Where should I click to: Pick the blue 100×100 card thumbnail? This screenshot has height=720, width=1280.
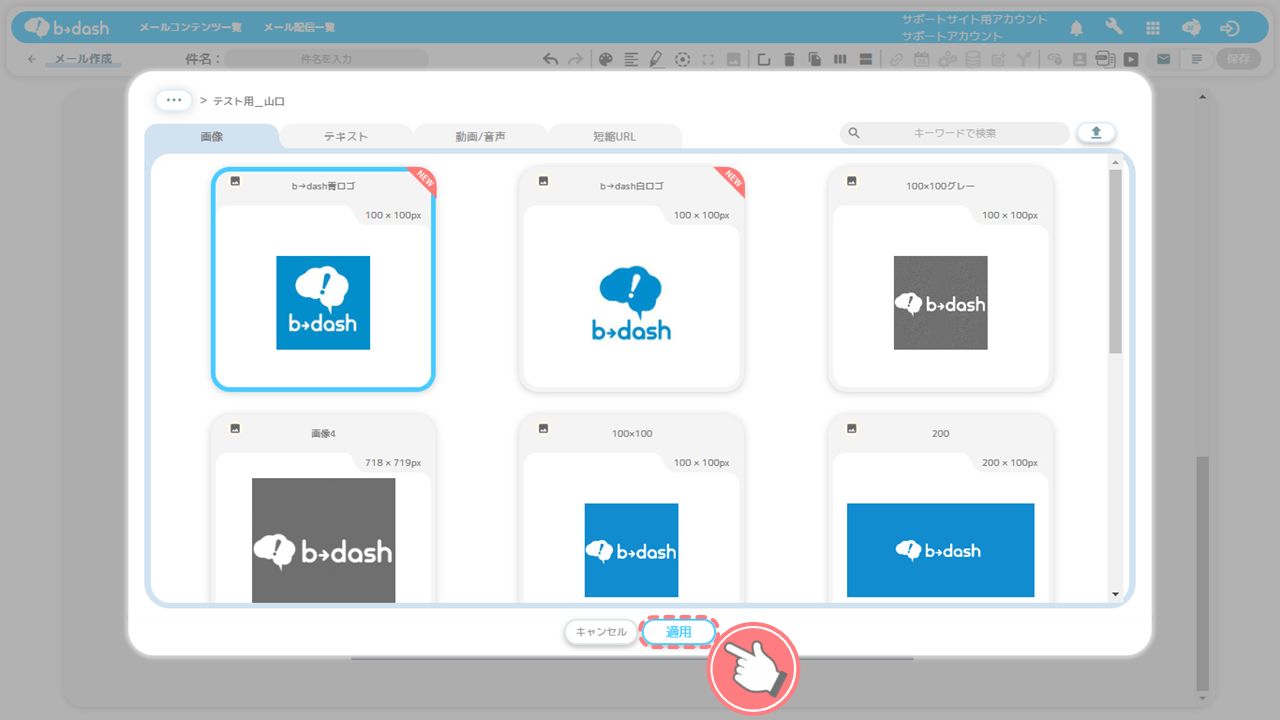pos(631,550)
